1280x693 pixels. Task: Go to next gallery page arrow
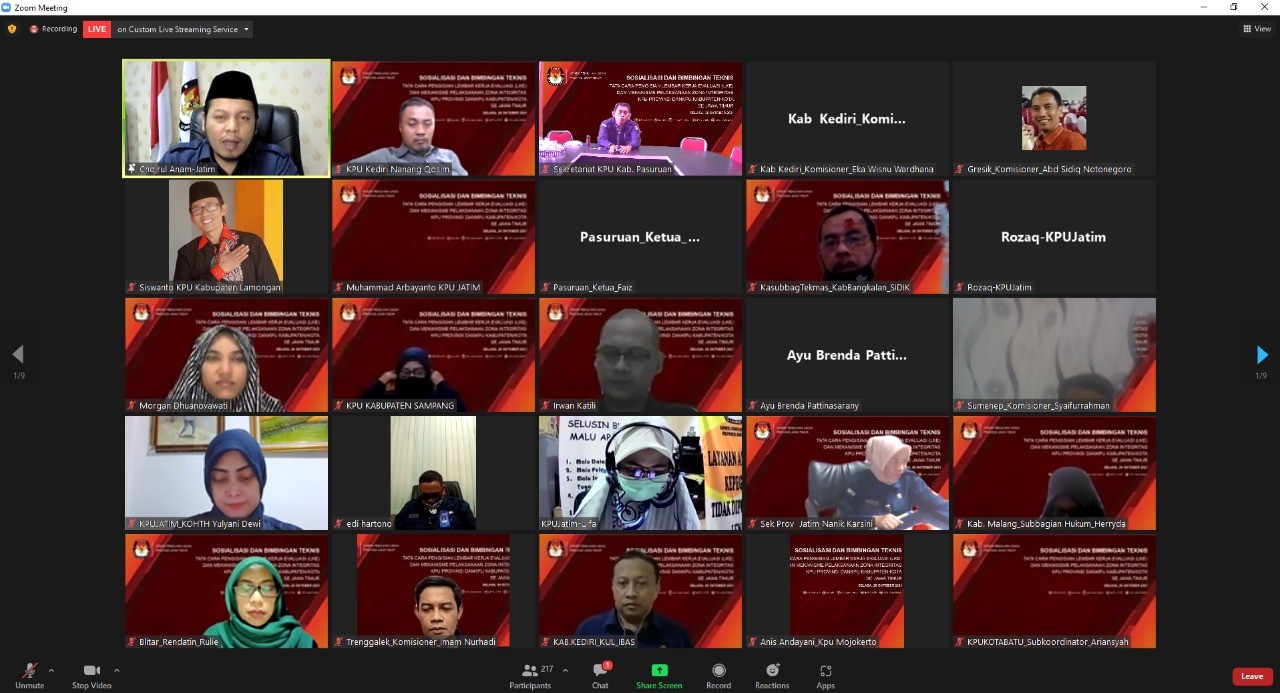tap(1262, 355)
